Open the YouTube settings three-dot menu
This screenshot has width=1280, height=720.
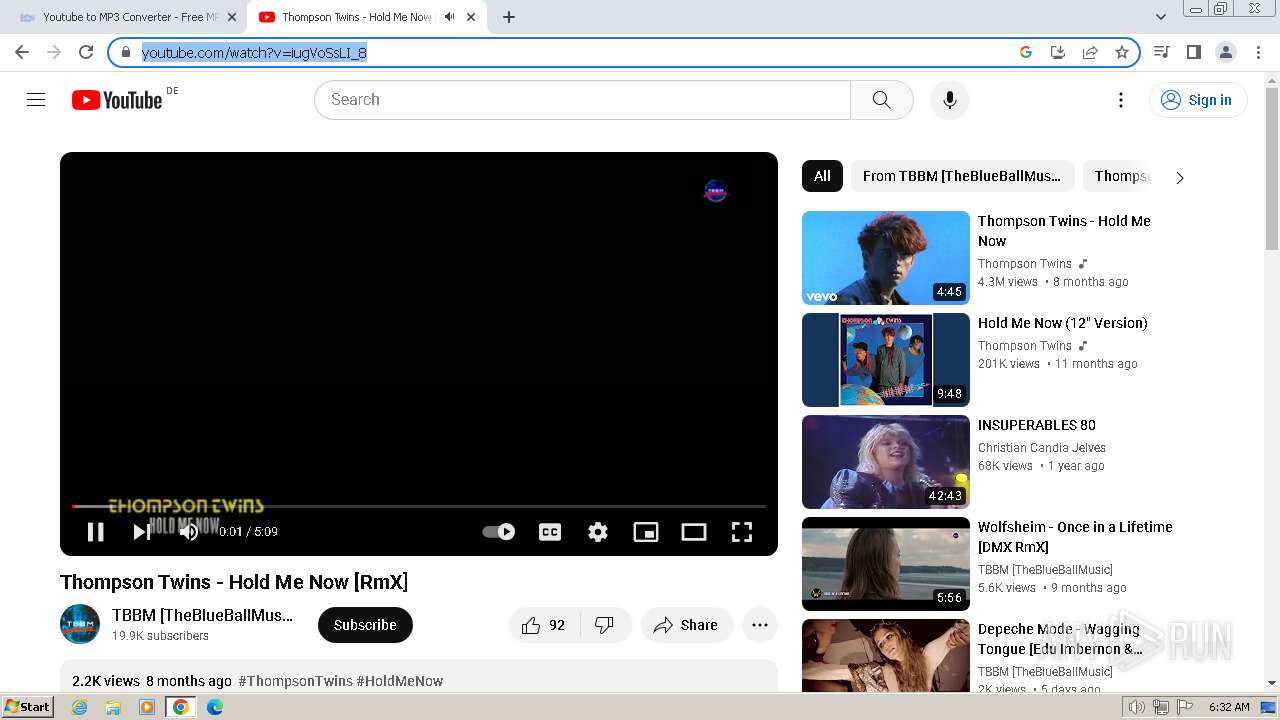pyautogui.click(x=1121, y=100)
